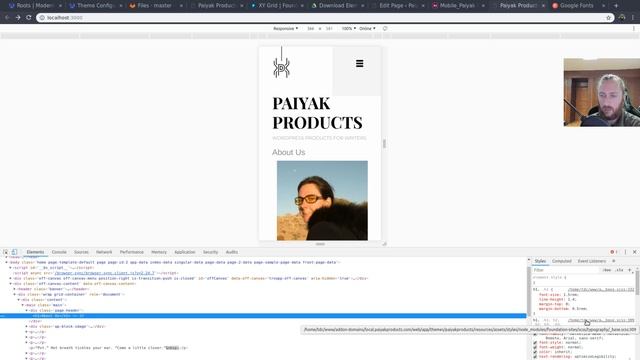Image resolution: width=640 pixels, height=360 pixels.
Task: Open the Memory tab
Action: (x=159, y=252)
